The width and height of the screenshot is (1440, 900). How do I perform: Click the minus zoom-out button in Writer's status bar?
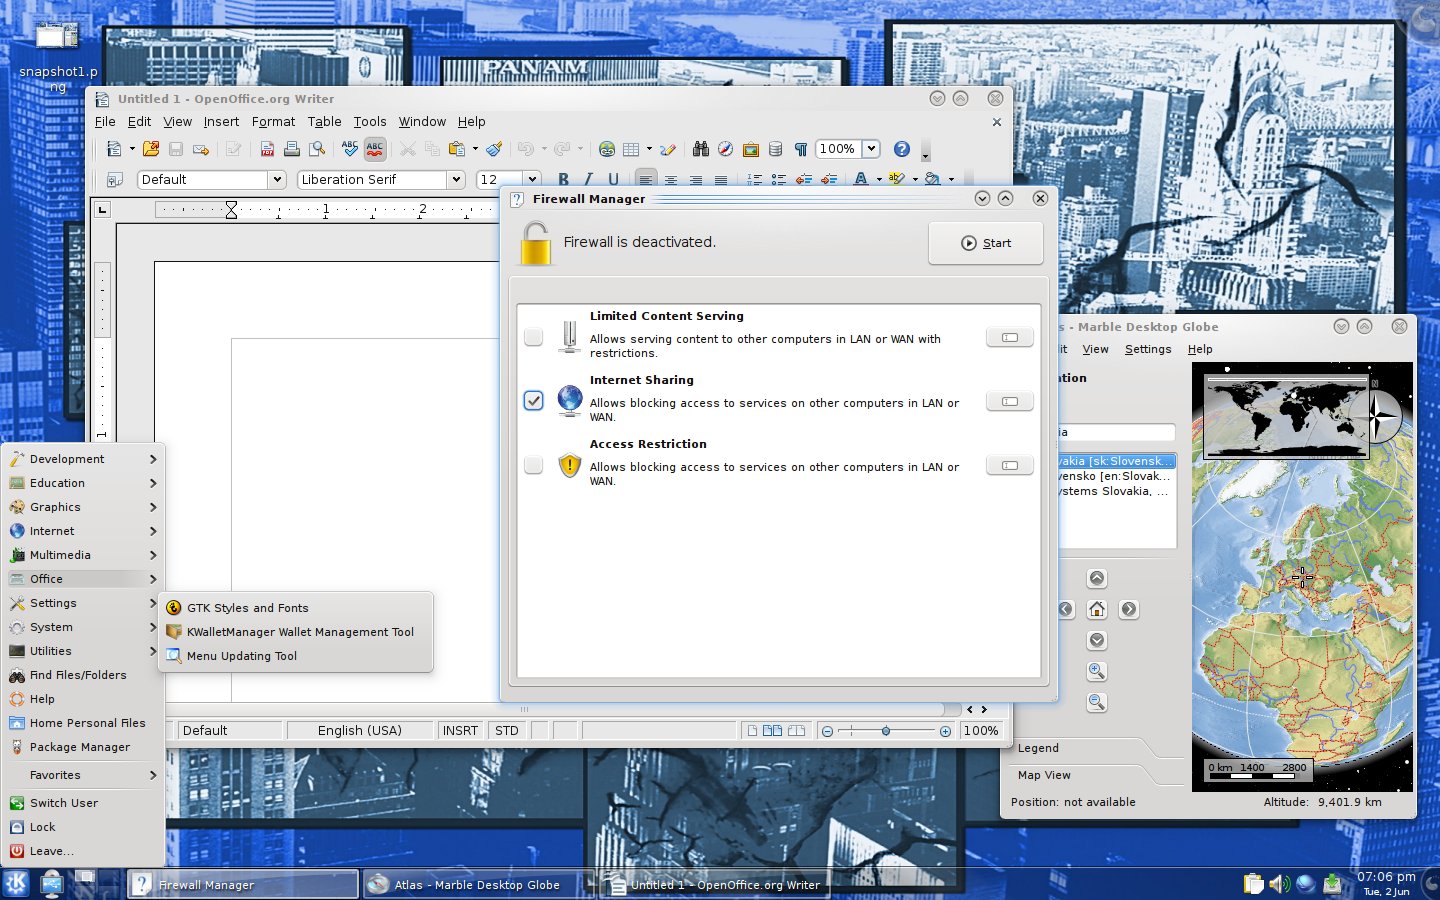pos(827,731)
